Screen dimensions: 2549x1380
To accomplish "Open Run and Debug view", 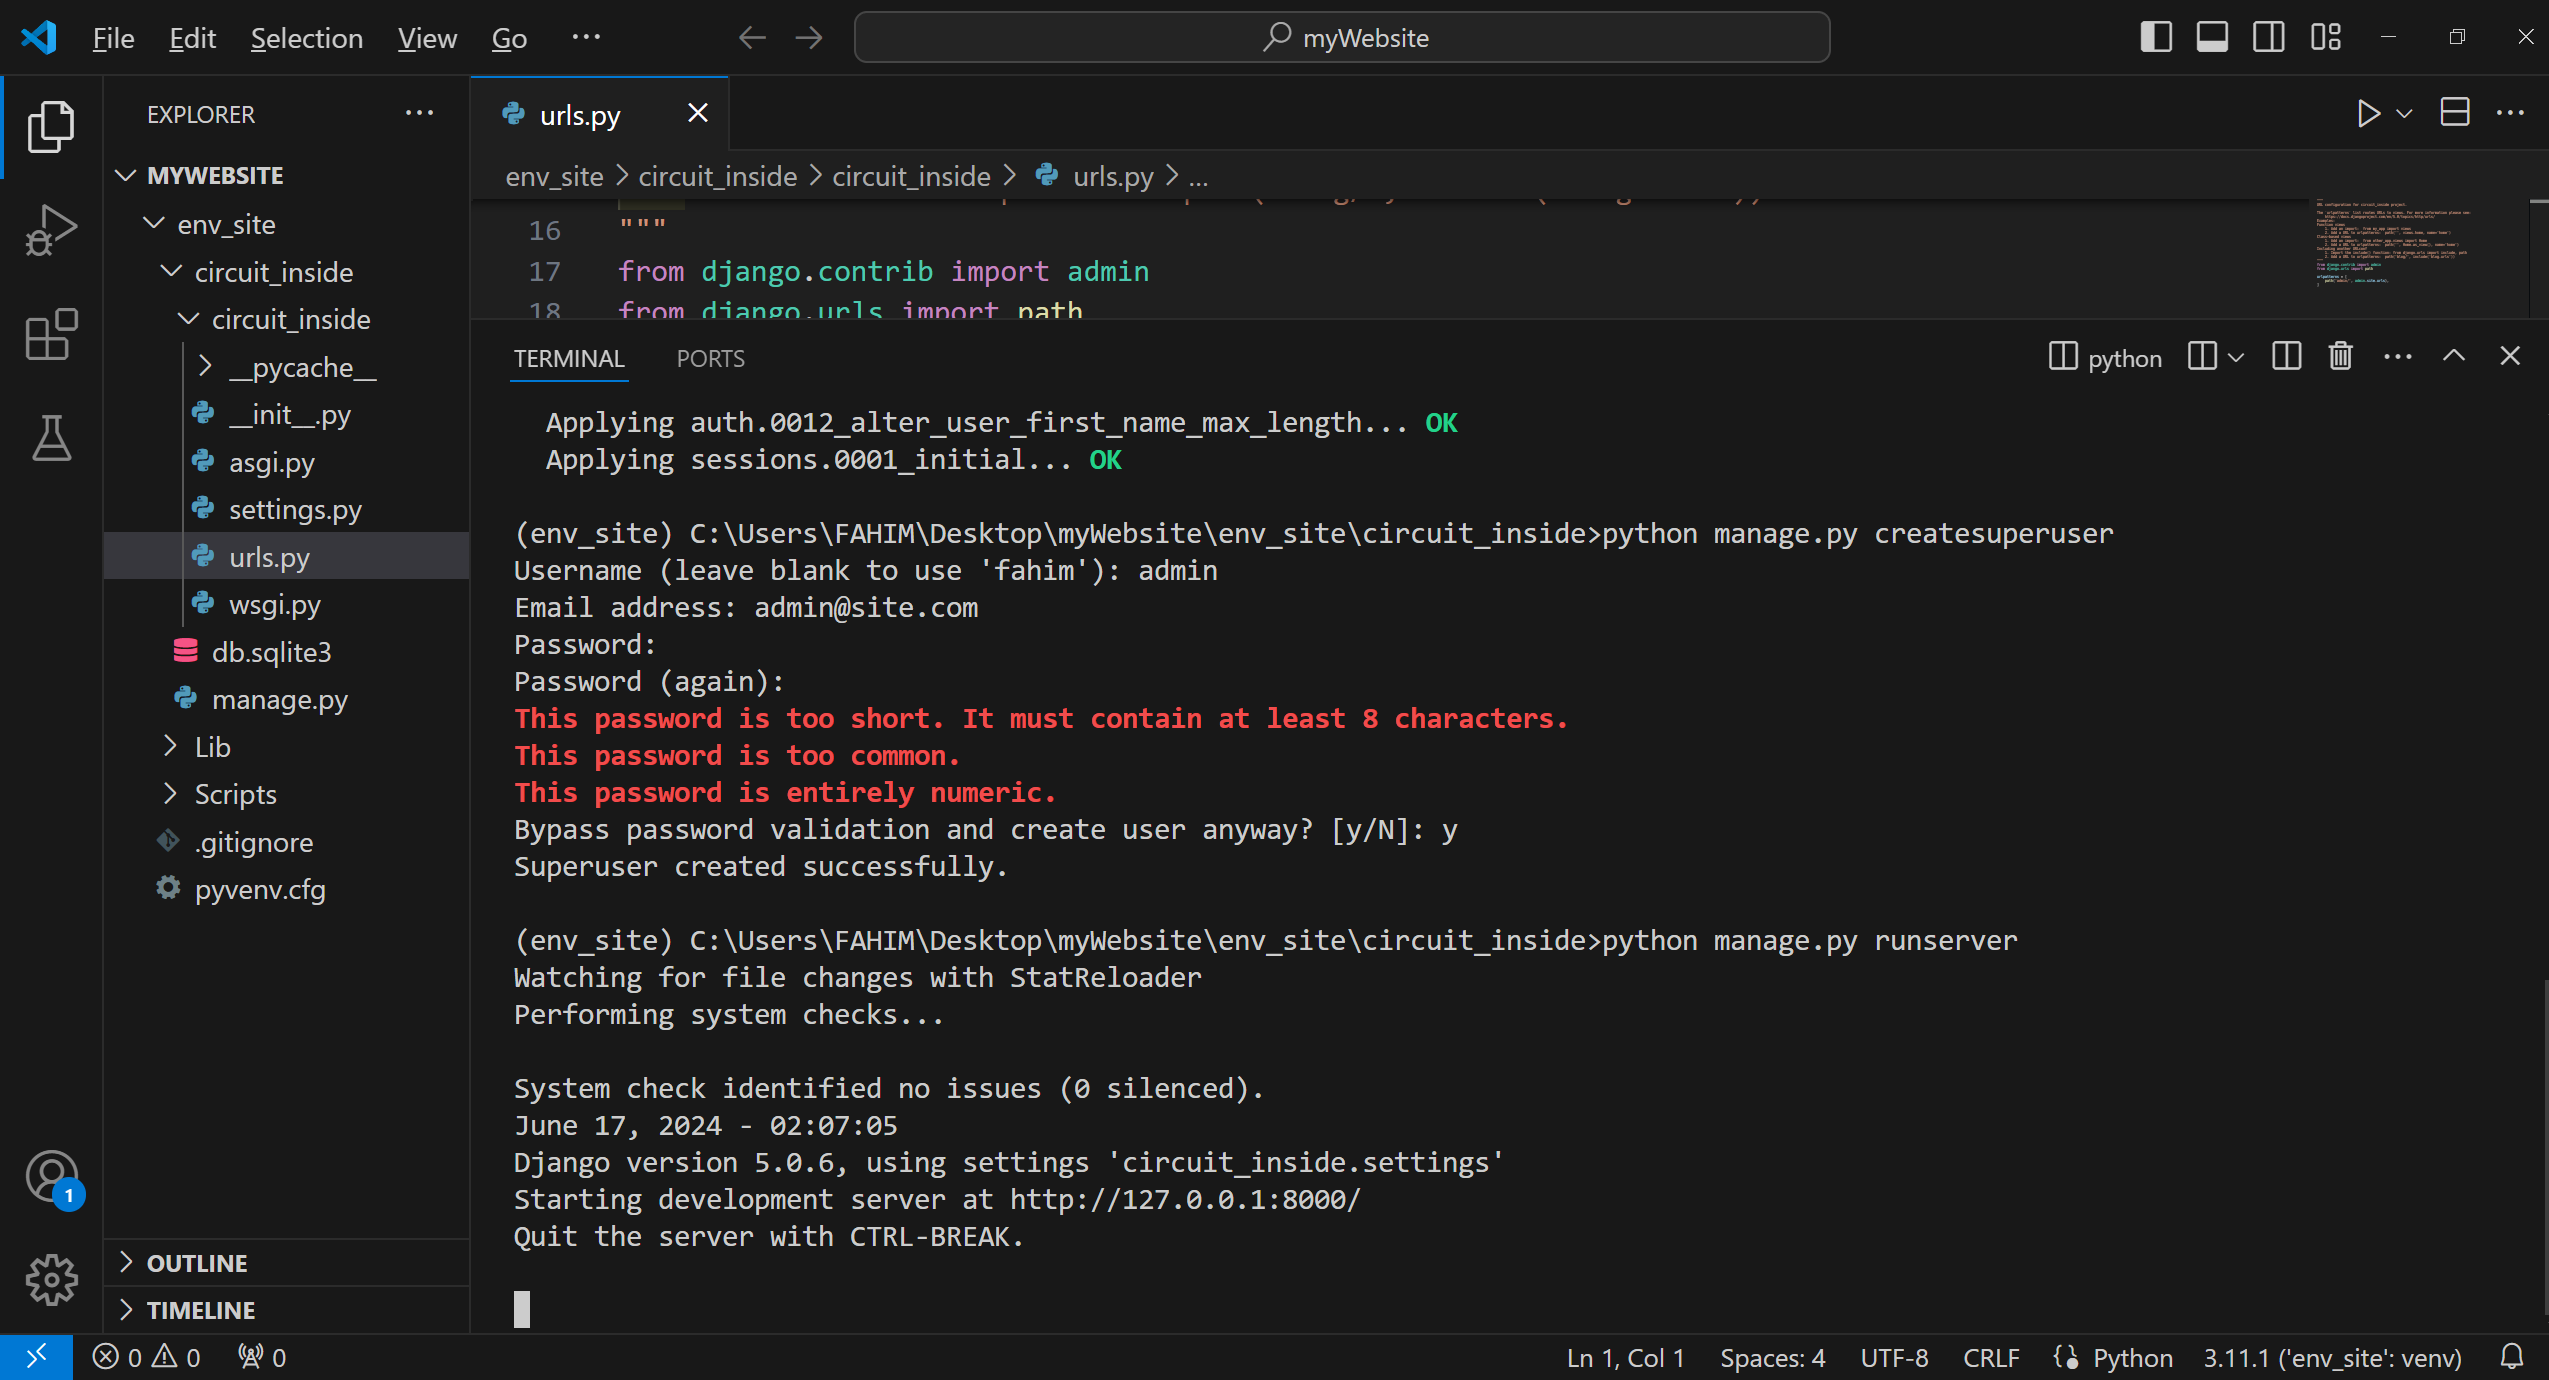I will [x=51, y=230].
